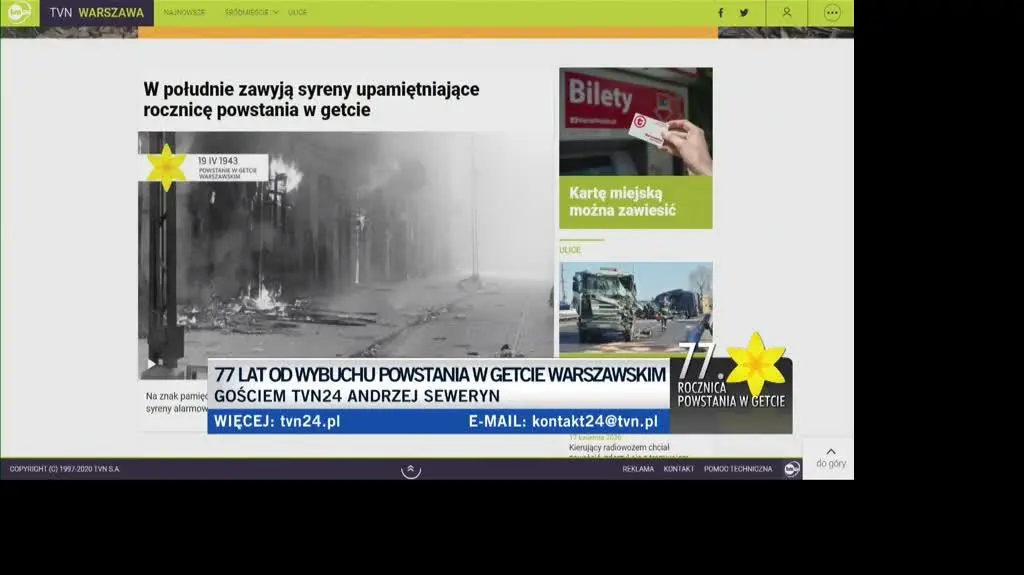Open the TVN Warszawa home link

pyautogui.click(x=97, y=13)
